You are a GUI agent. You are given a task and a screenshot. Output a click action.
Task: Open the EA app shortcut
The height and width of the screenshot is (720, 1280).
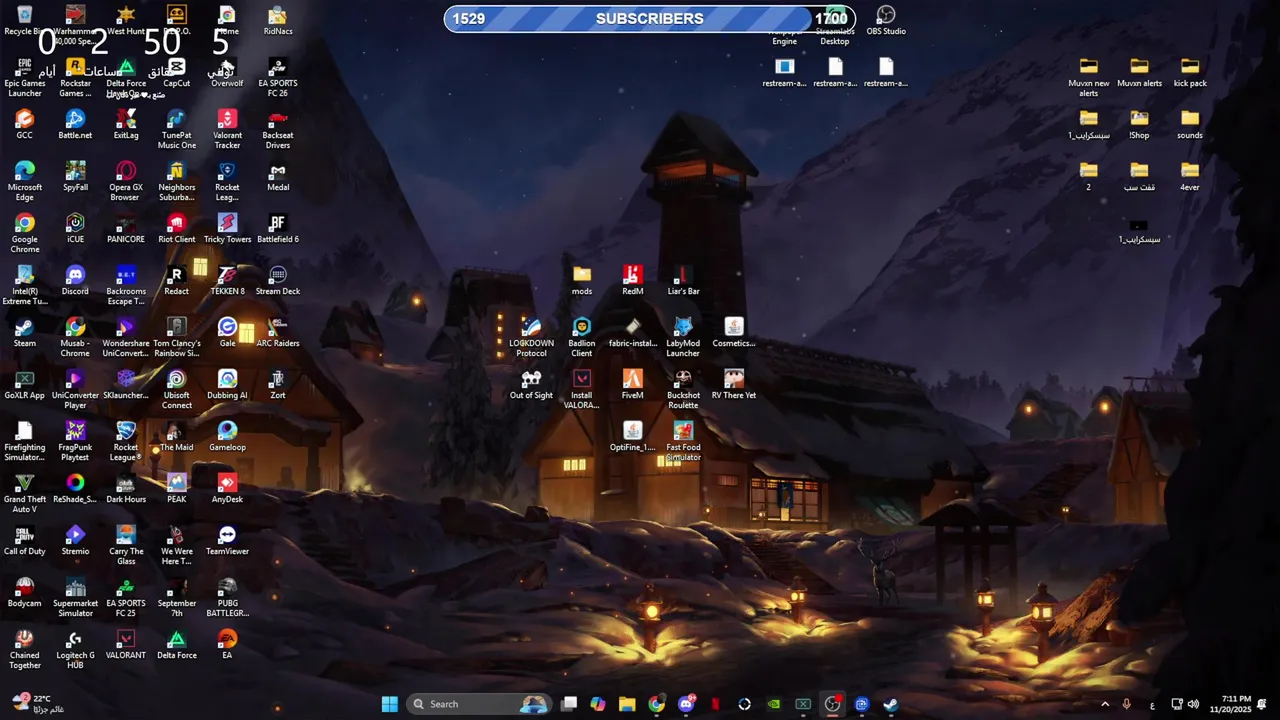(x=227, y=645)
